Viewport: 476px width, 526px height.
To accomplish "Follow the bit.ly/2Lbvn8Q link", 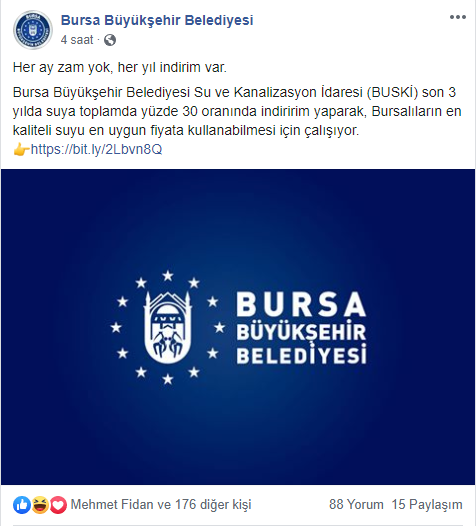I will tap(96, 149).
